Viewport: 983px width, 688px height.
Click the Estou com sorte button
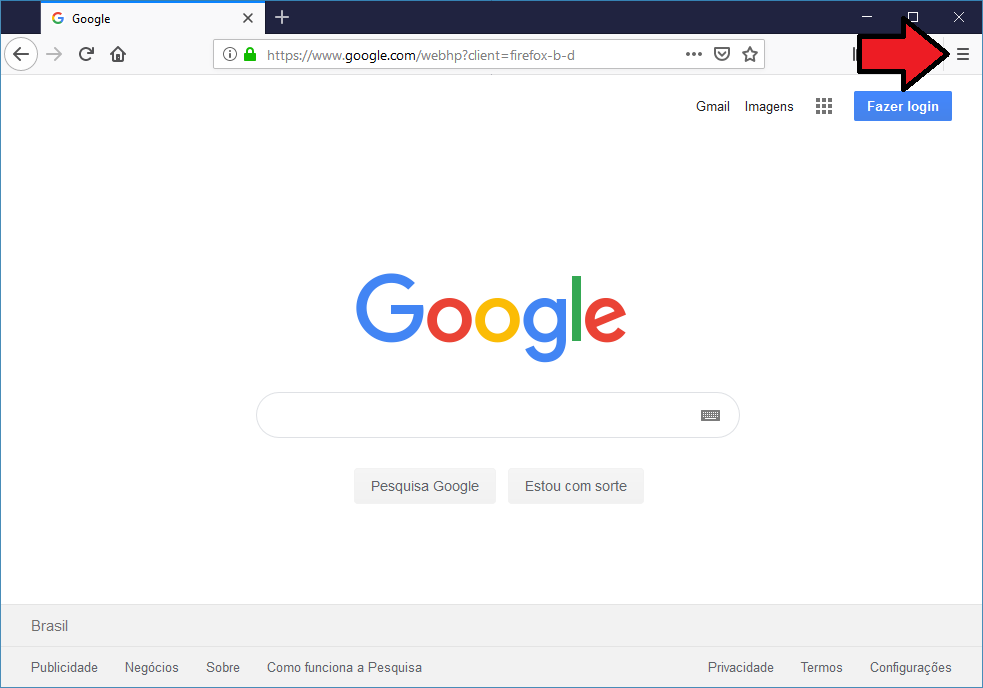coord(576,486)
